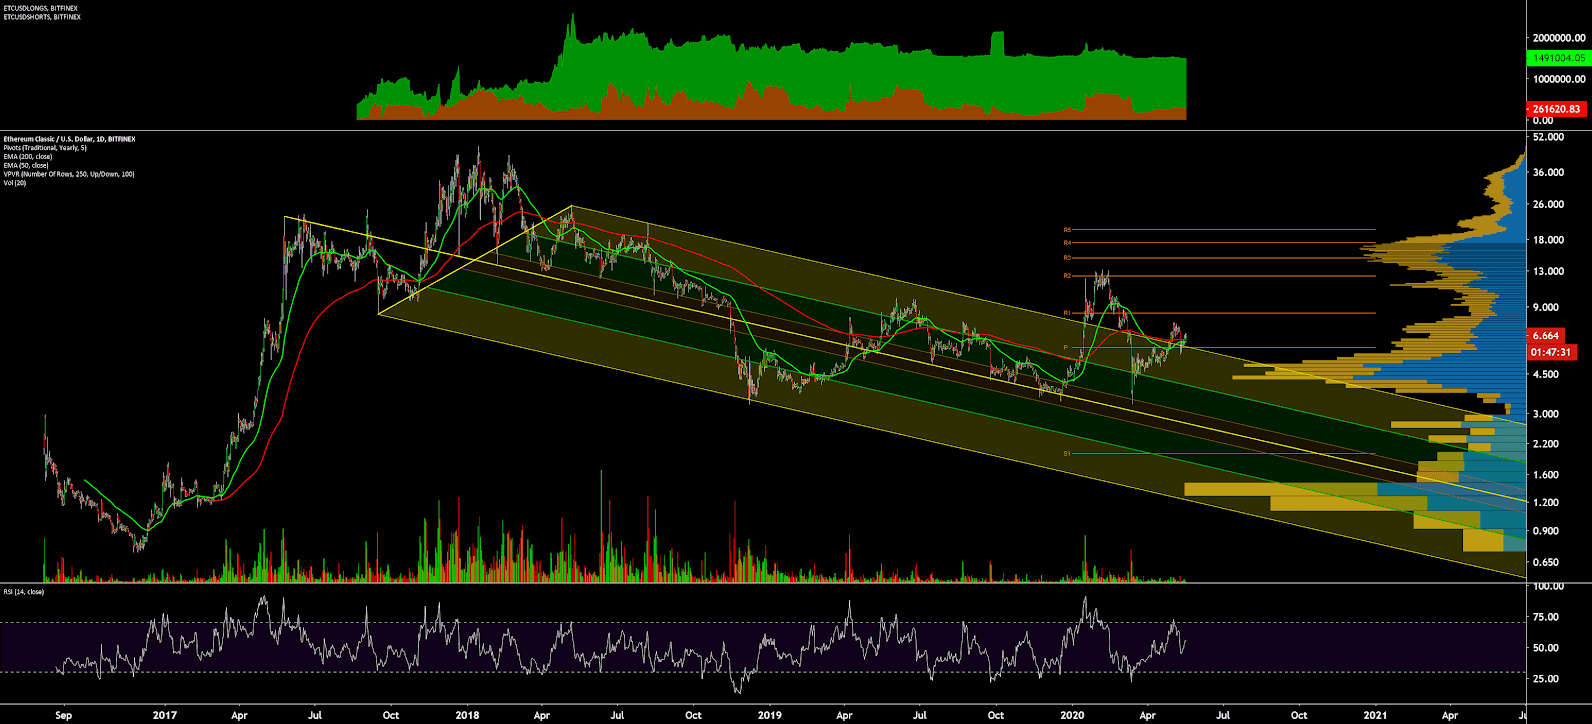Click the 01:47:31 bar countdown label
Image resolution: width=1592 pixels, height=724 pixels.
pyautogui.click(x=1546, y=352)
